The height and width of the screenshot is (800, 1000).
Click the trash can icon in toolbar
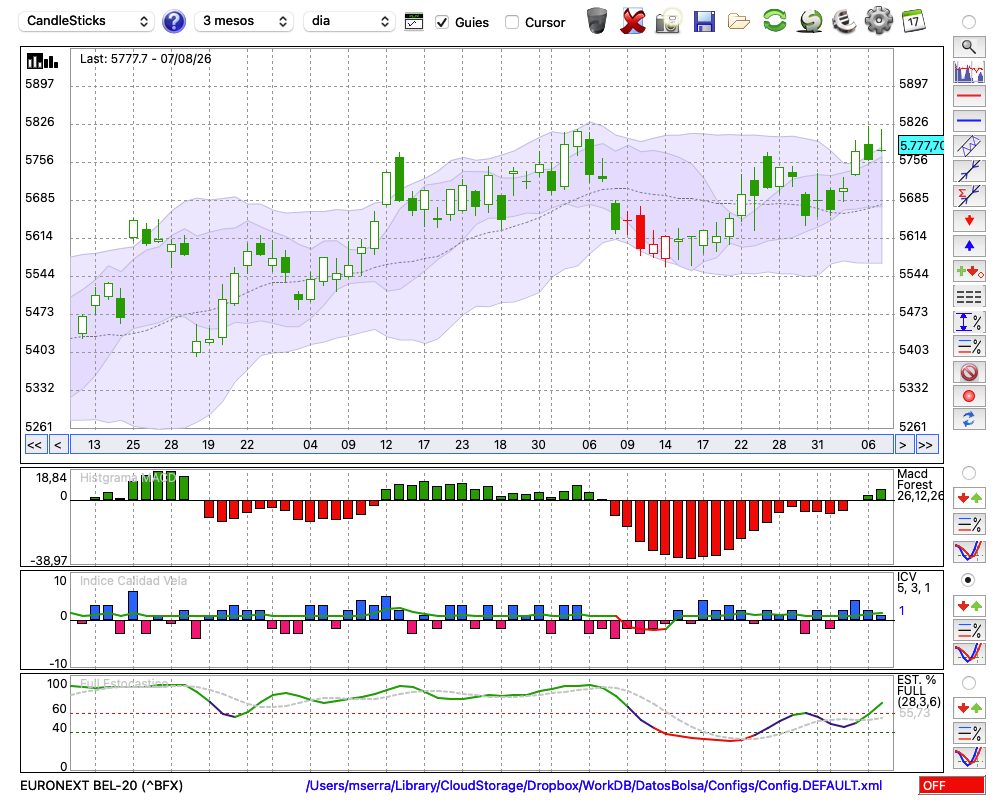(x=597, y=21)
